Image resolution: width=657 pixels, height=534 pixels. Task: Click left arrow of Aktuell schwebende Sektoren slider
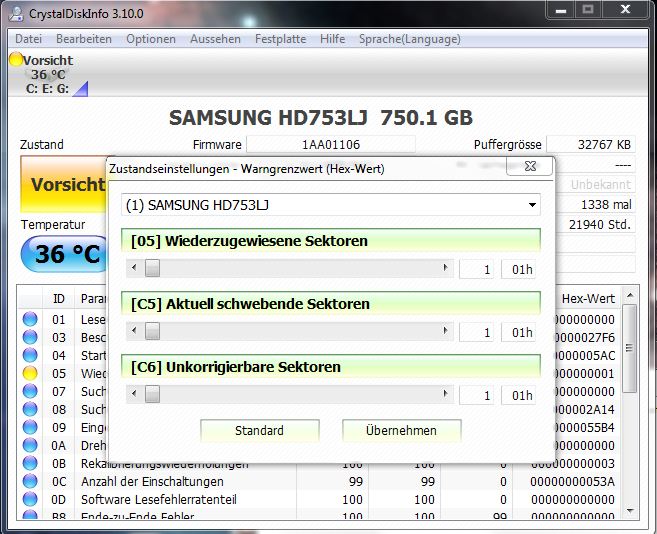(134, 331)
